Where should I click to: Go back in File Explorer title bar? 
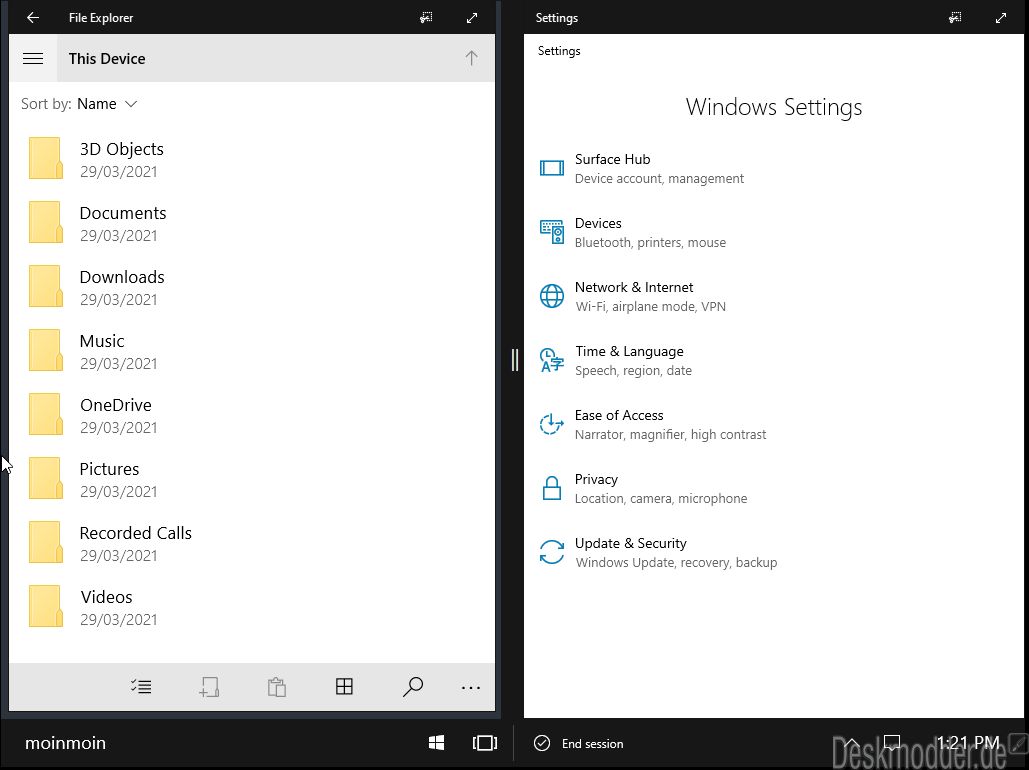pos(33,18)
